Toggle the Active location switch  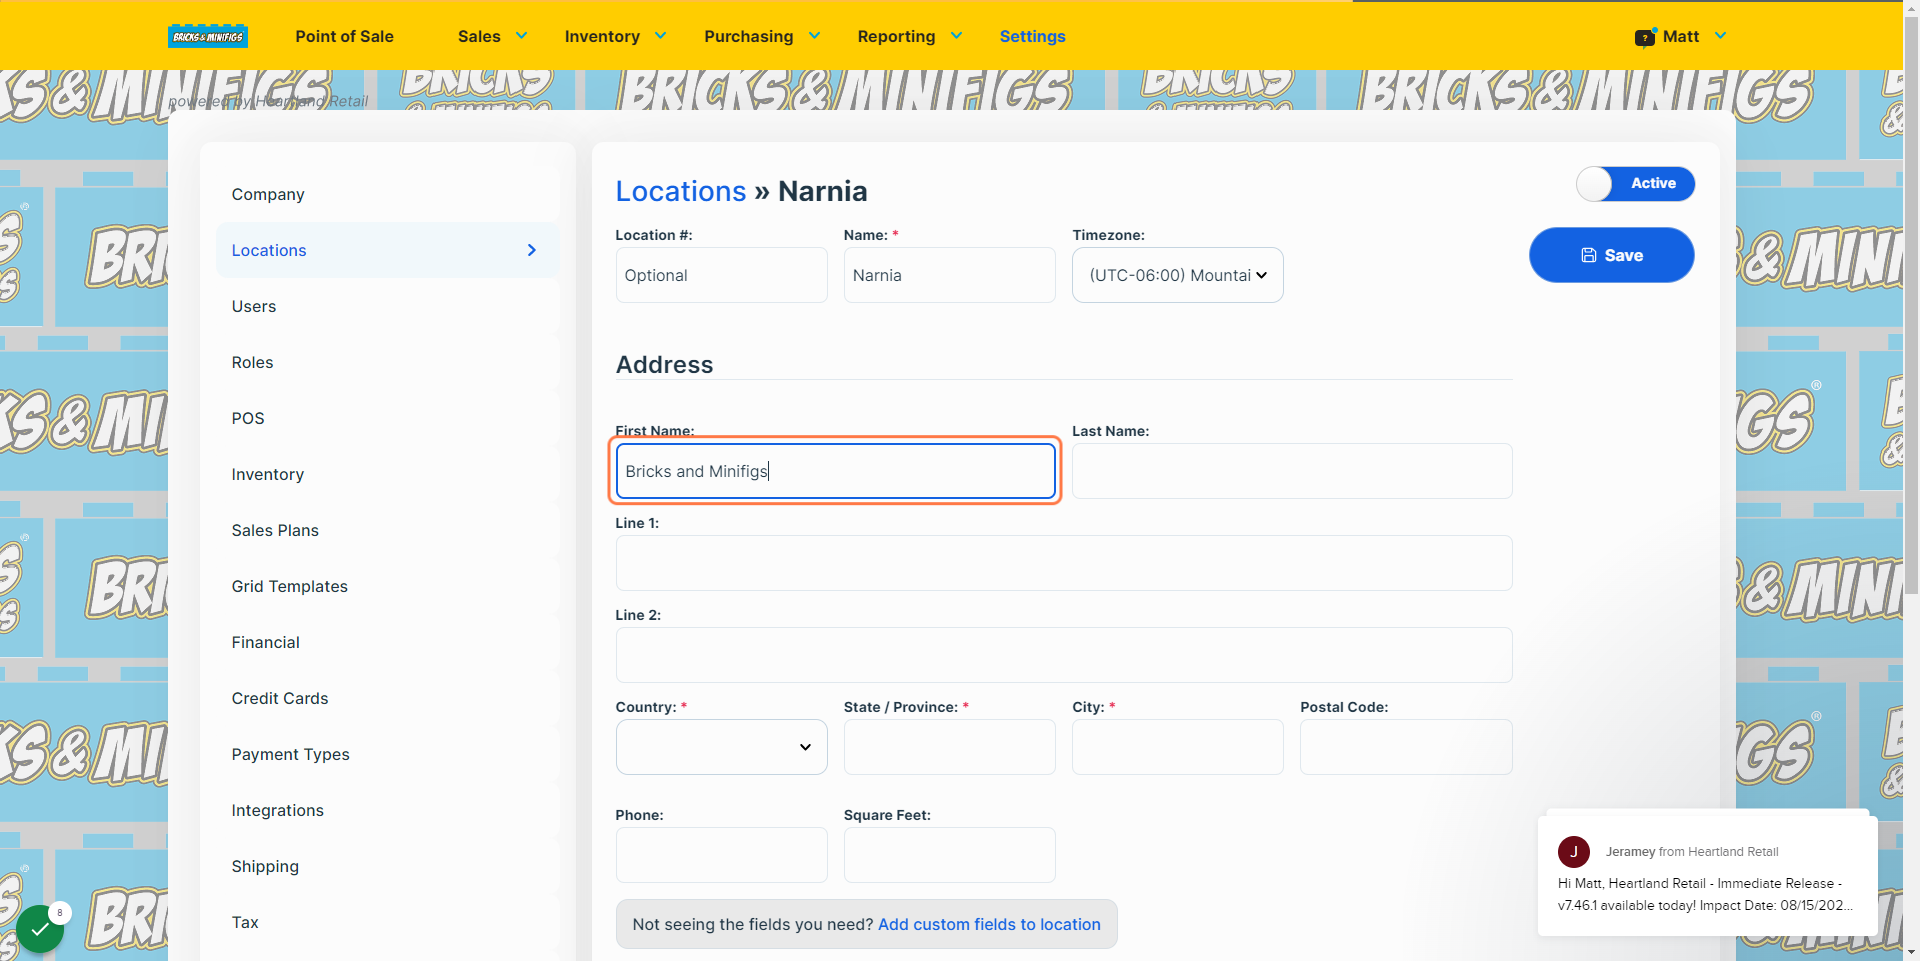point(1635,184)
